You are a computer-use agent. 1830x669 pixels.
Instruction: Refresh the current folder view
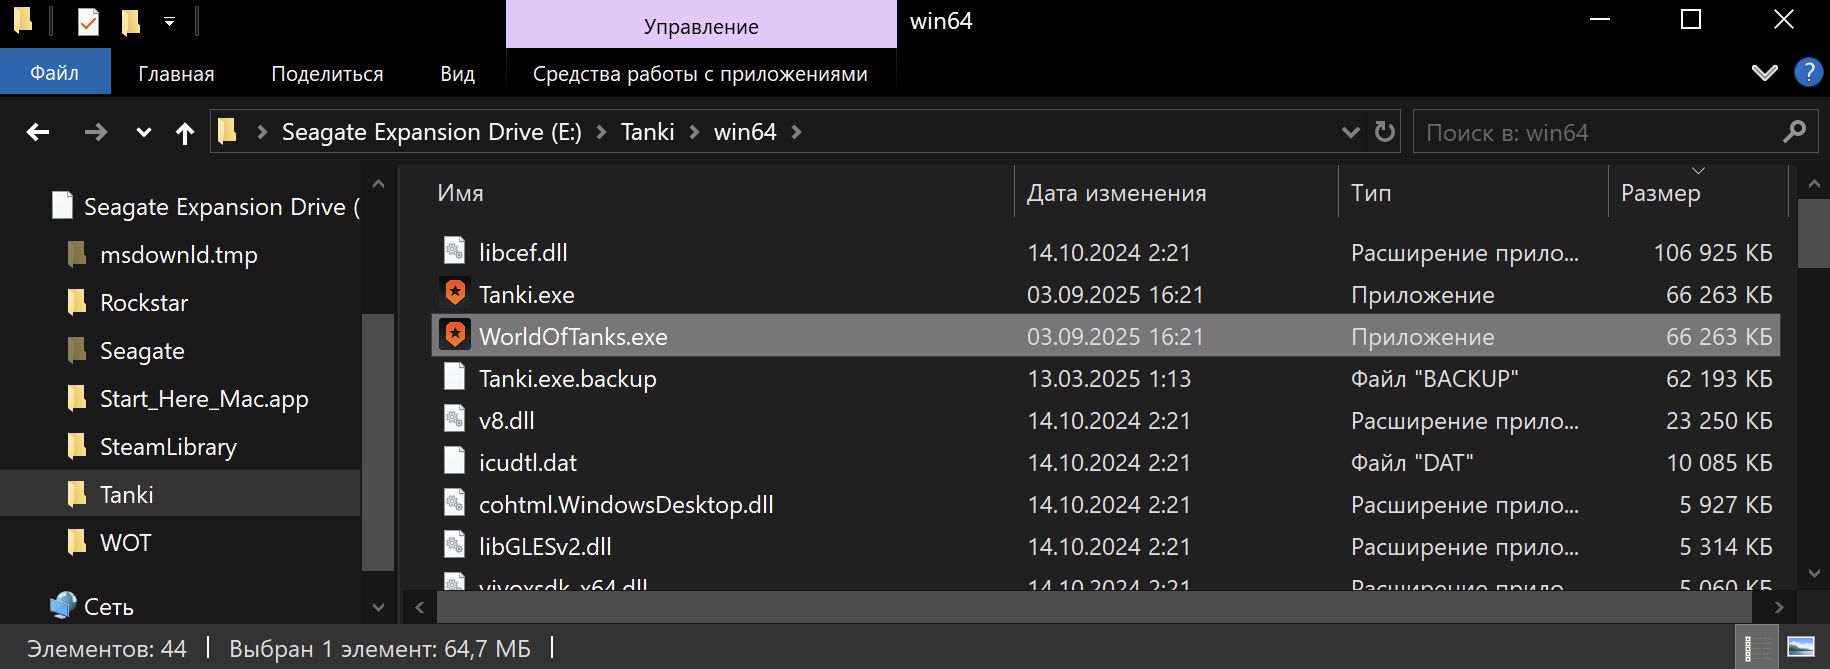coord(1384,132)
